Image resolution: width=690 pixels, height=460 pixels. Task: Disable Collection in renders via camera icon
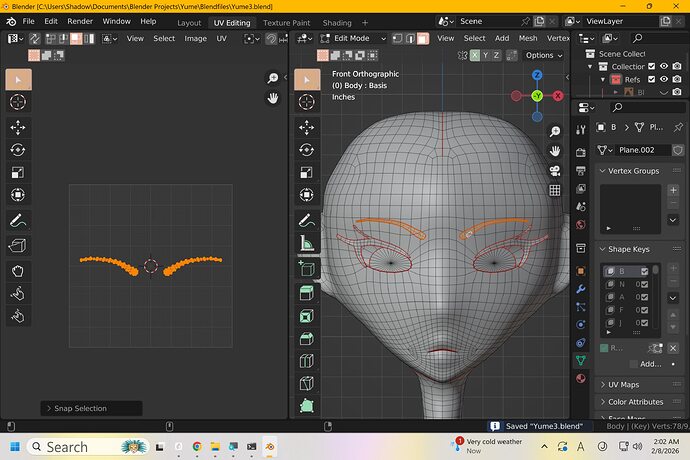677,66
